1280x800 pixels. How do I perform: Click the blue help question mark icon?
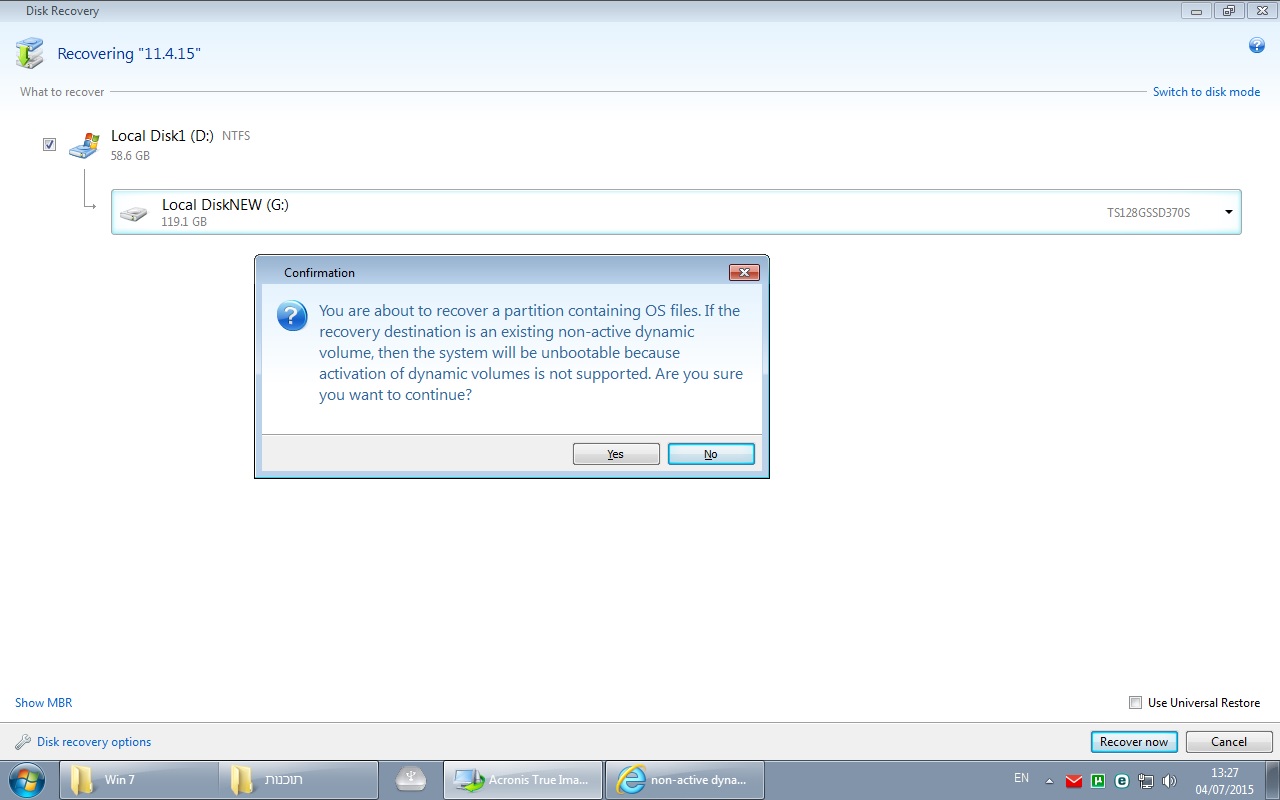[1257, 46]
